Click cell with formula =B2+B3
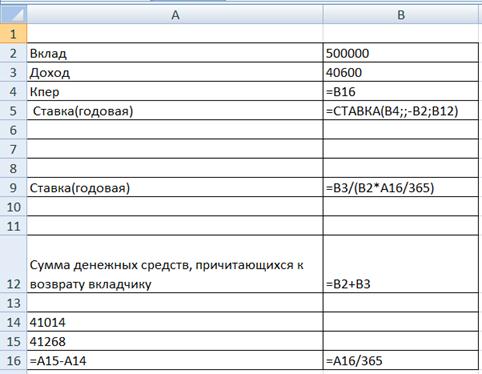482x374 pixels. [x=401, y=264]
